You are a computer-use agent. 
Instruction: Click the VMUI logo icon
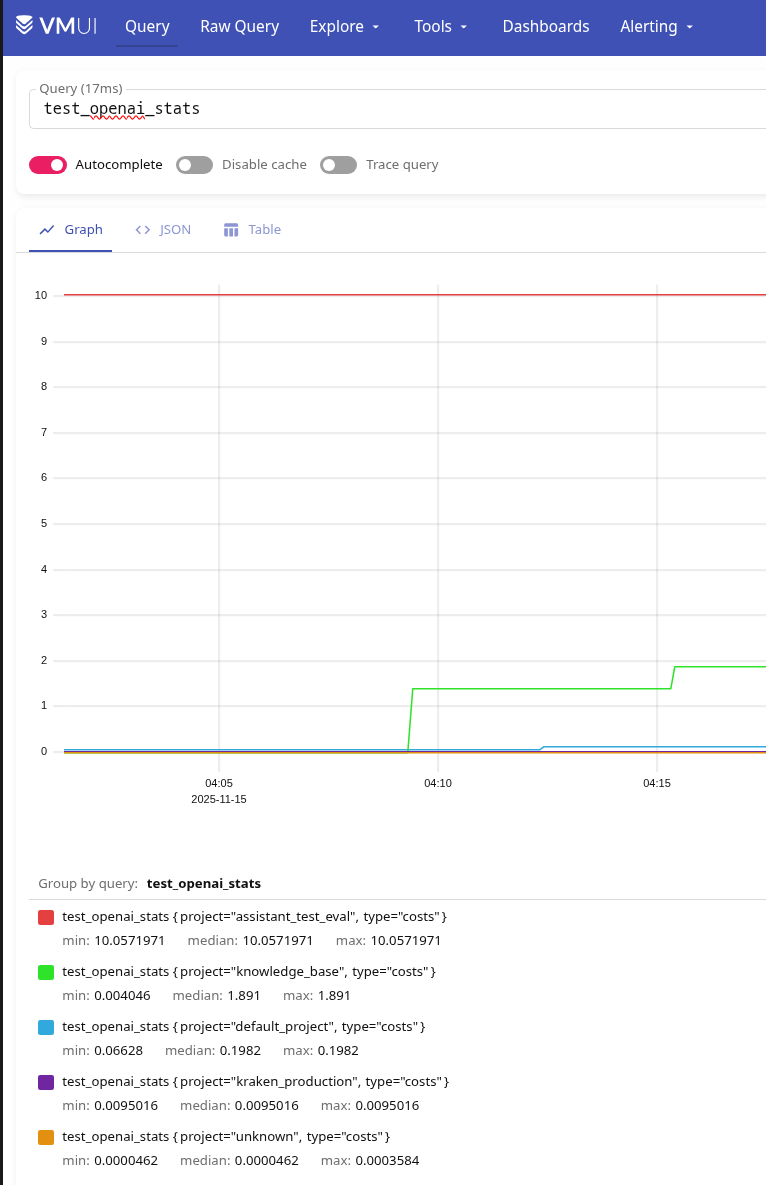point(27,26)
